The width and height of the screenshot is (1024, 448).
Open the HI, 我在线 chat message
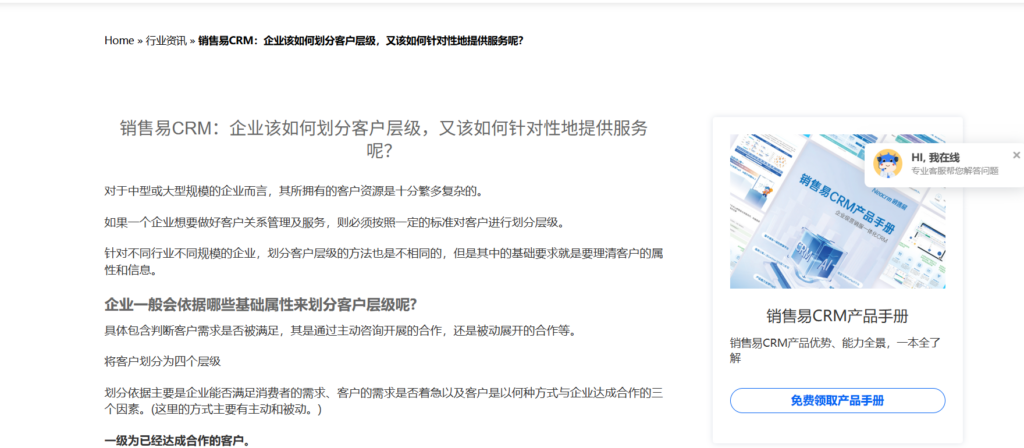point(935,157)
